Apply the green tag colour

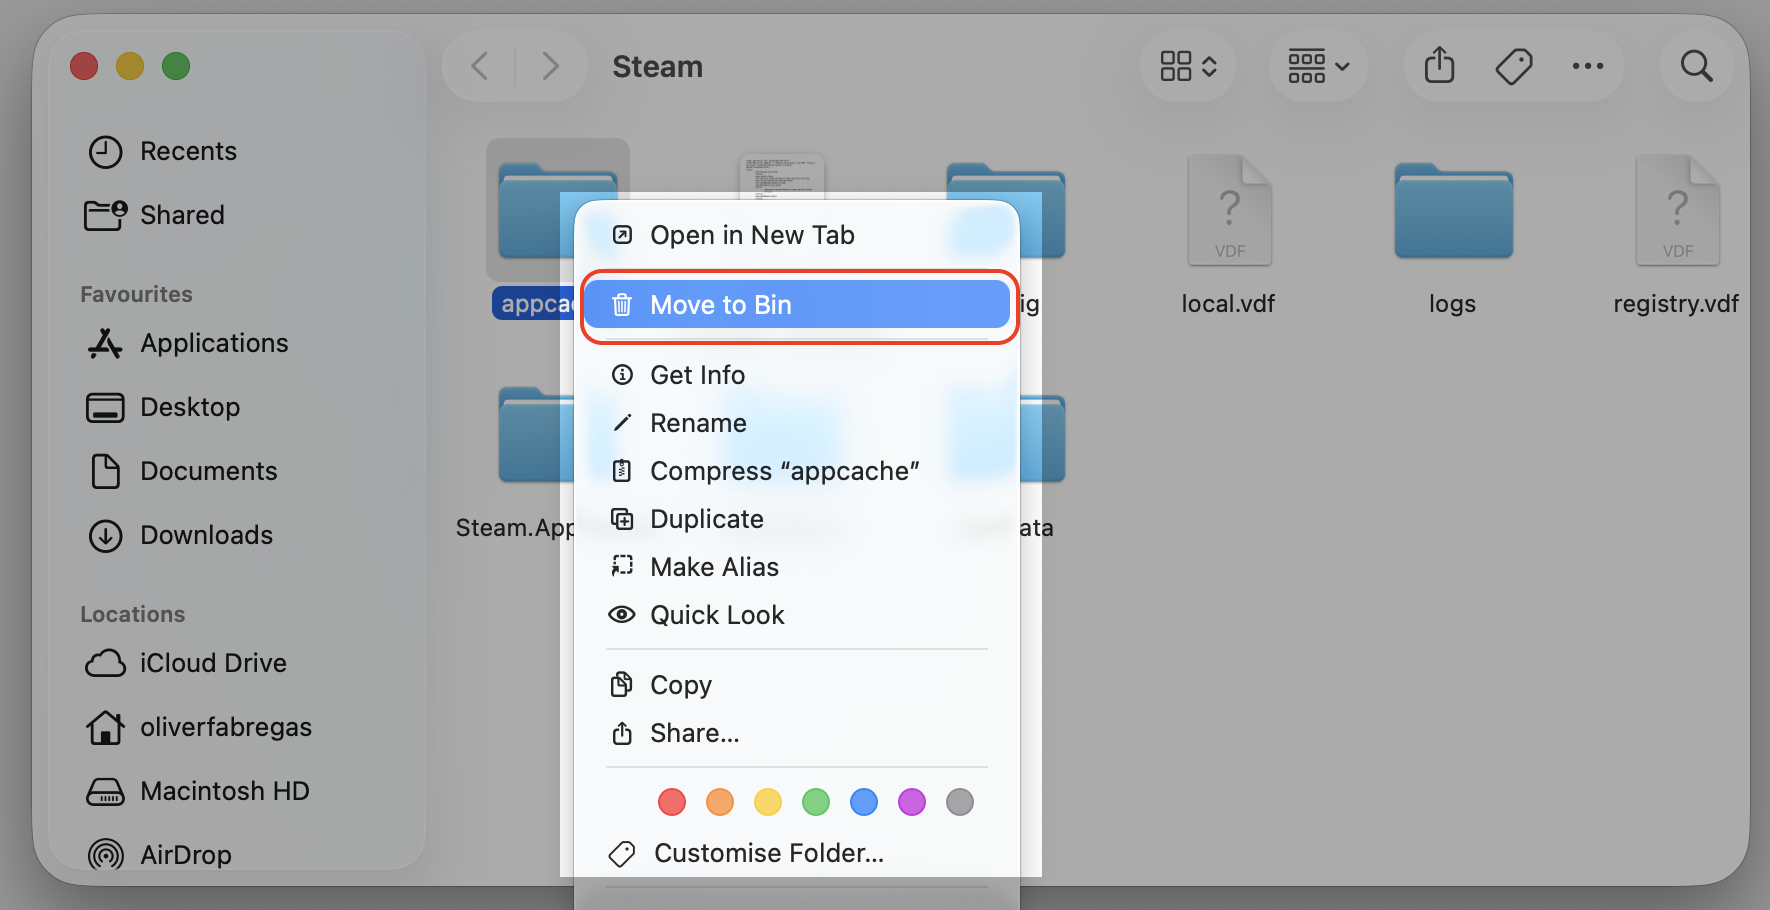coord(816,802)
